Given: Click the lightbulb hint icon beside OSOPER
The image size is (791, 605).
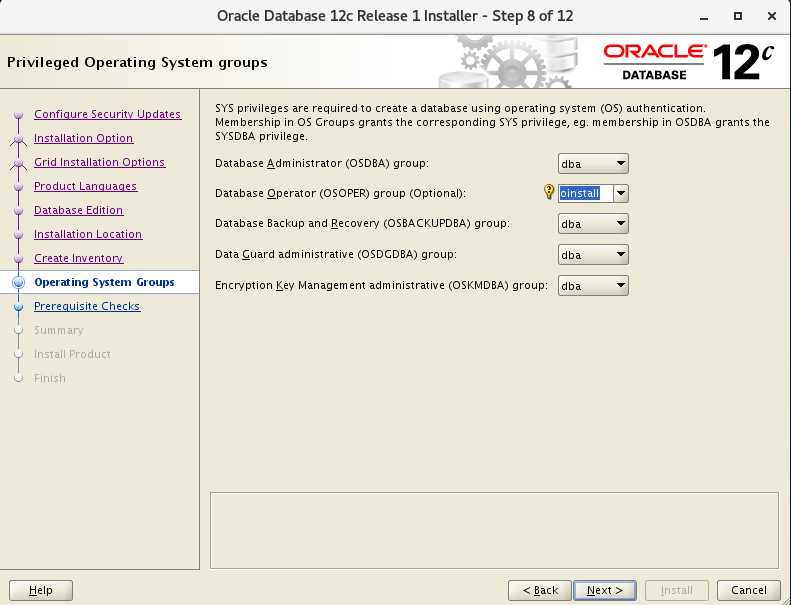Looking at the screenshot, I should (549, 192).
